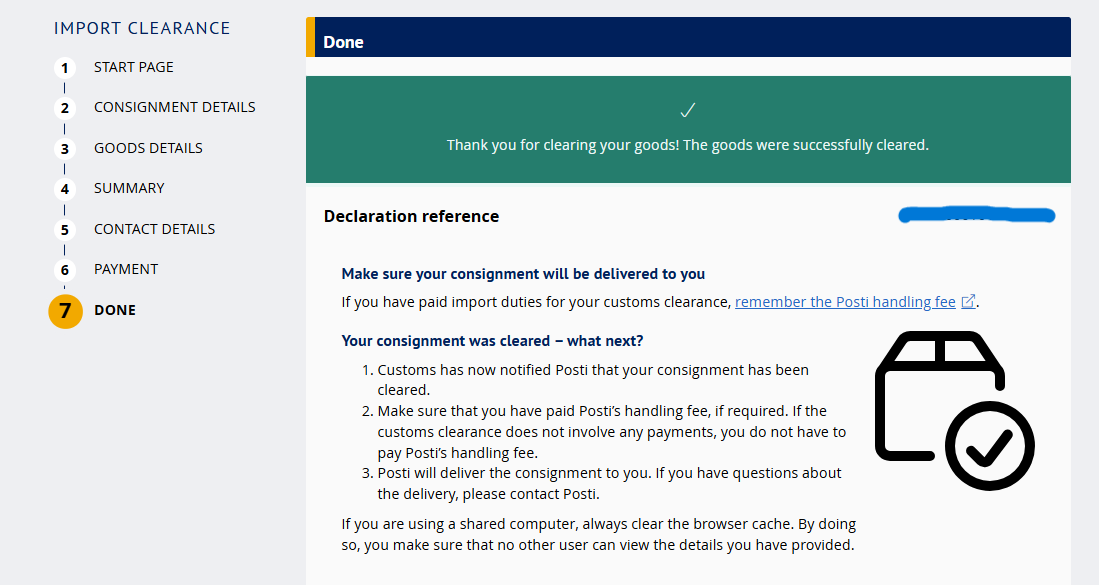Click the white success checkmark icon
The height and width of the screenshot is (585, 1099).
[x=687, y=110]
